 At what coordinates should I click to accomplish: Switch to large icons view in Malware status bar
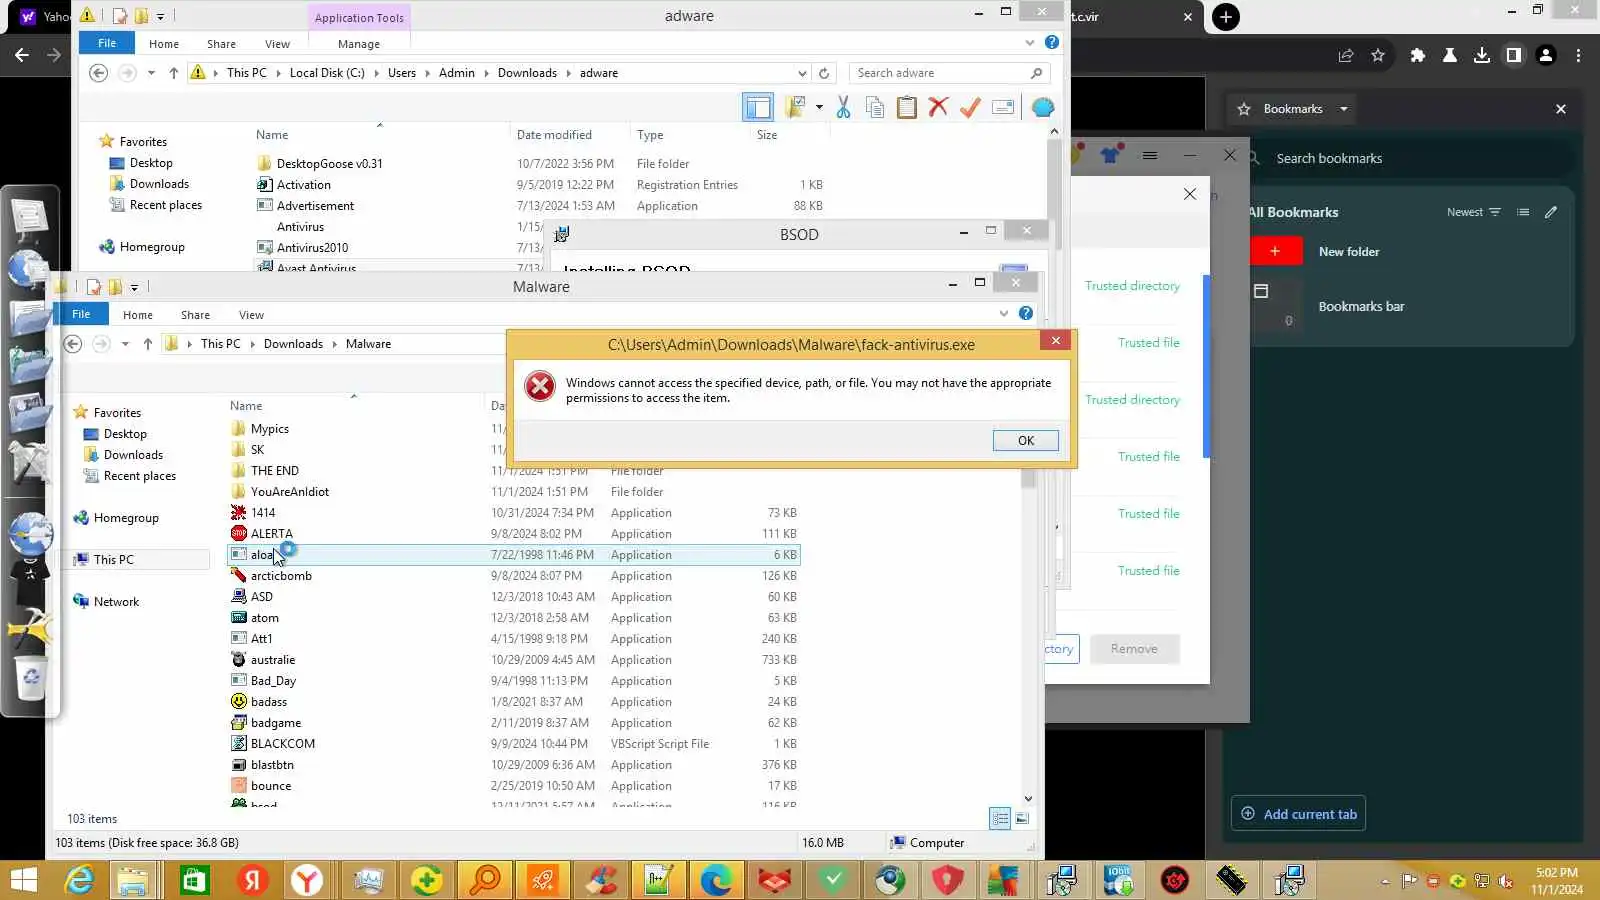pos(1022,819)
